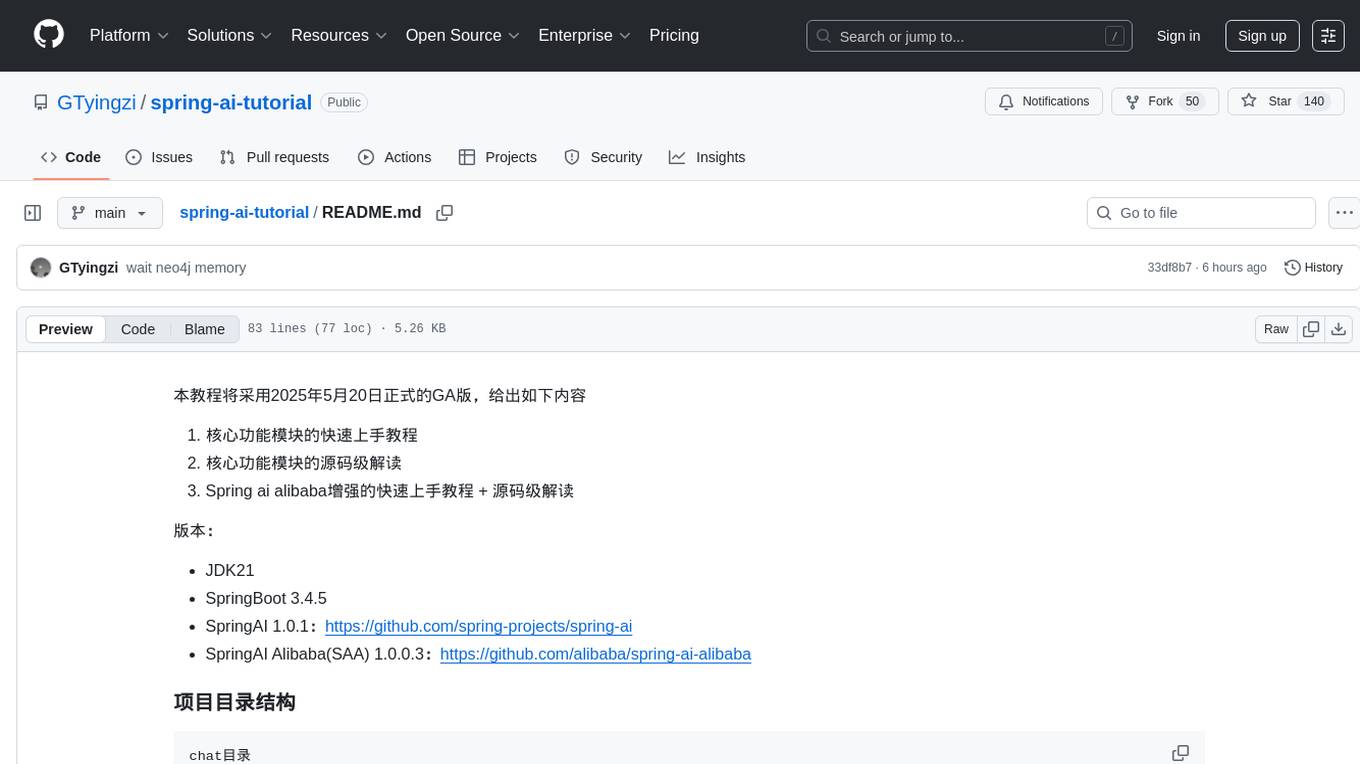Copy the README.md file path

[x=445, y=213]
